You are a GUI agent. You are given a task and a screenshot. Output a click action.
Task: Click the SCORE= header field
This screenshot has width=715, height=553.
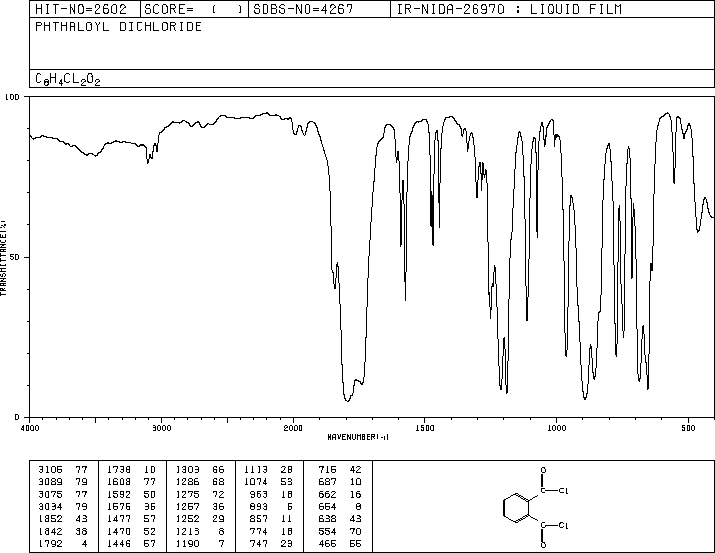tap(193, 9)
